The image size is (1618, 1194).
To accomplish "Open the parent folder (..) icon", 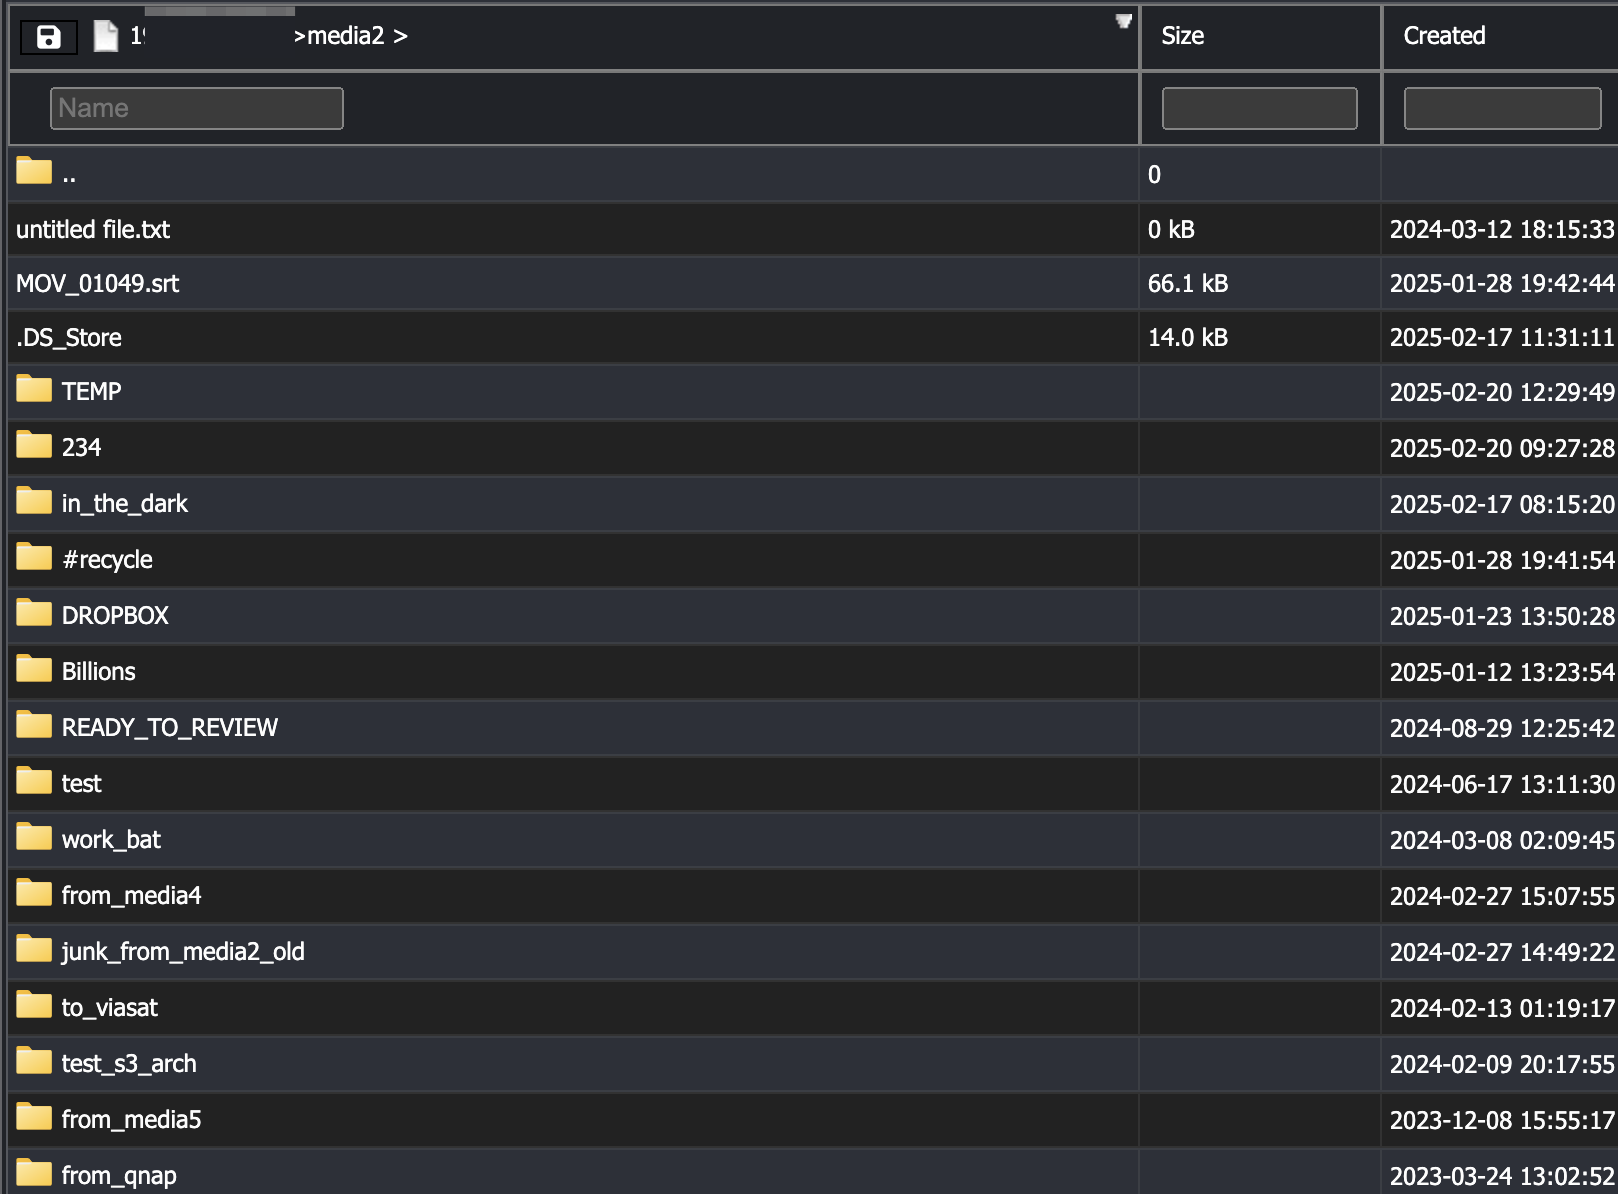I will click(34, 171).
